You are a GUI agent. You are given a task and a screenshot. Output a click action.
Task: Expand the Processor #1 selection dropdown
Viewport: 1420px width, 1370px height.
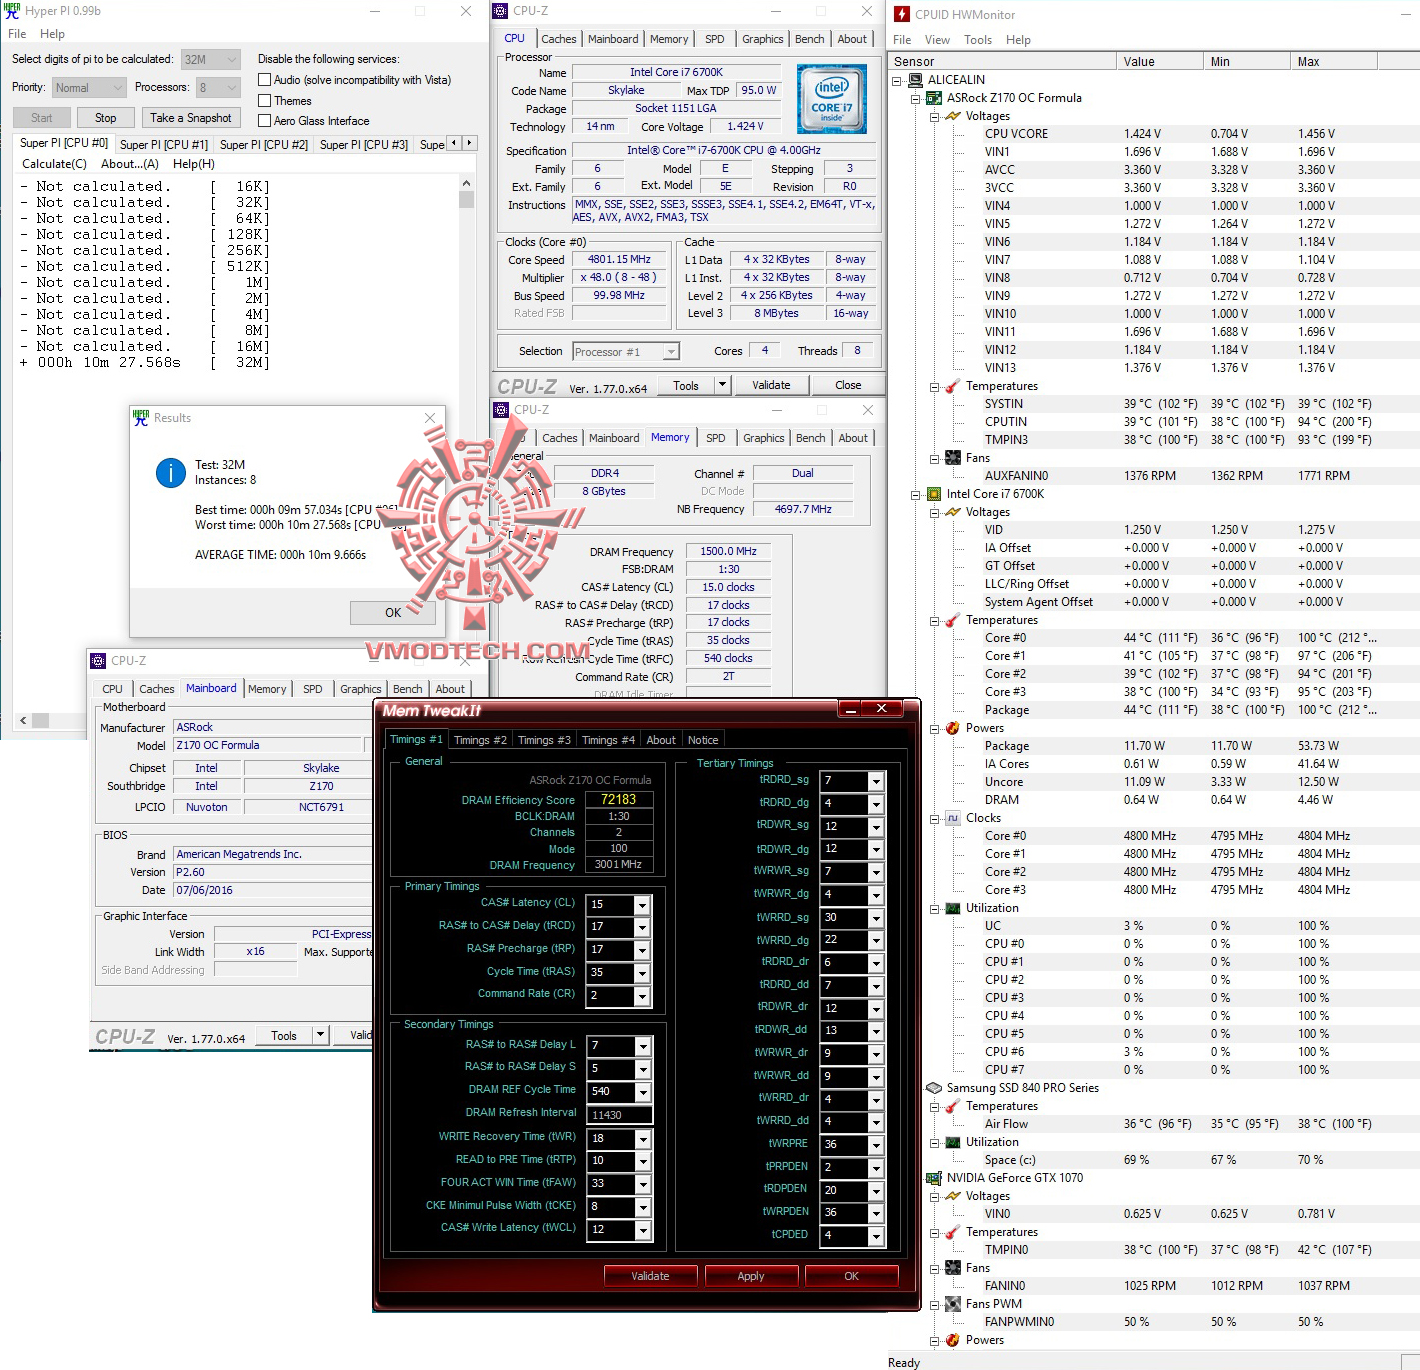tap(670, 350)
